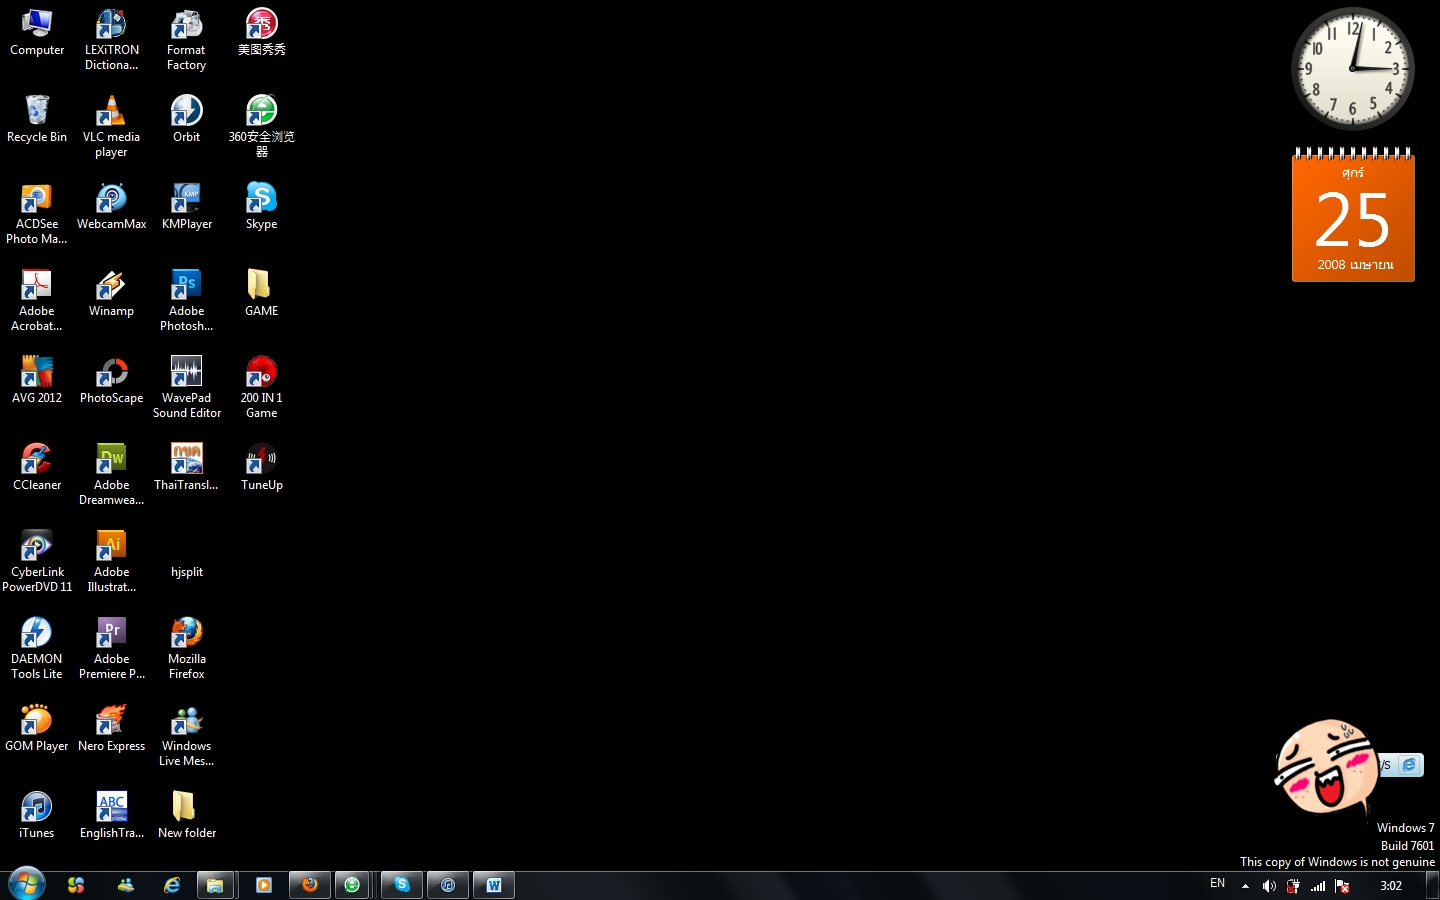
Task: Click the analog clock desktop gadget
Action: click(x=1352, y=69)
